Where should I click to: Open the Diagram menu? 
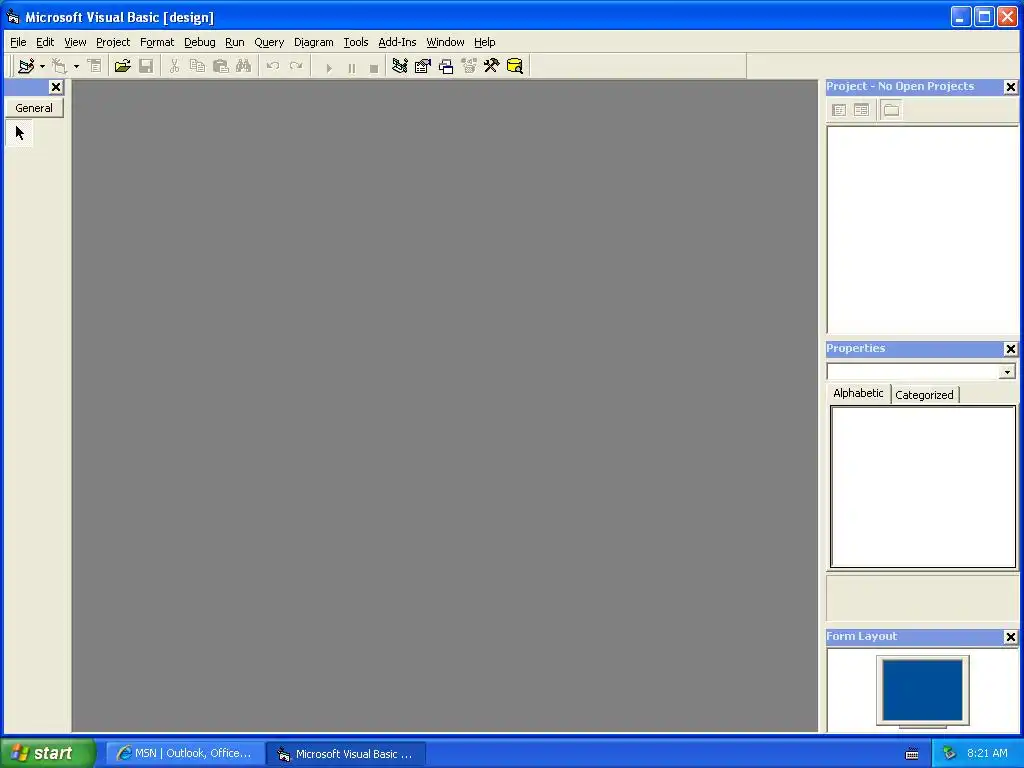click(x=313, y=42)
